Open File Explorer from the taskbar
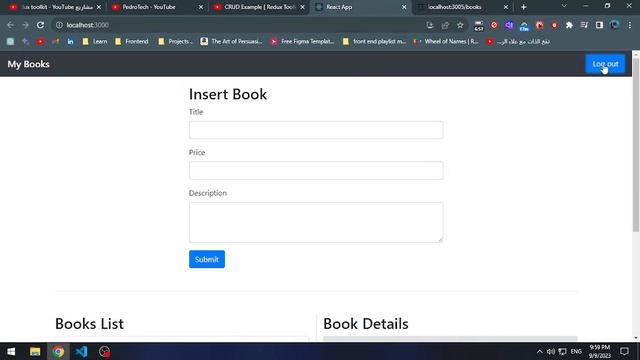The image size is (640, 360). point(35,351)
